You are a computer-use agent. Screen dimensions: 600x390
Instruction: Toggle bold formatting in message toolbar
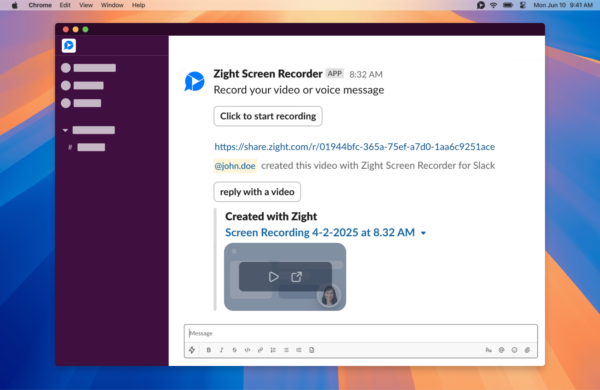click(x=209, y=350)
